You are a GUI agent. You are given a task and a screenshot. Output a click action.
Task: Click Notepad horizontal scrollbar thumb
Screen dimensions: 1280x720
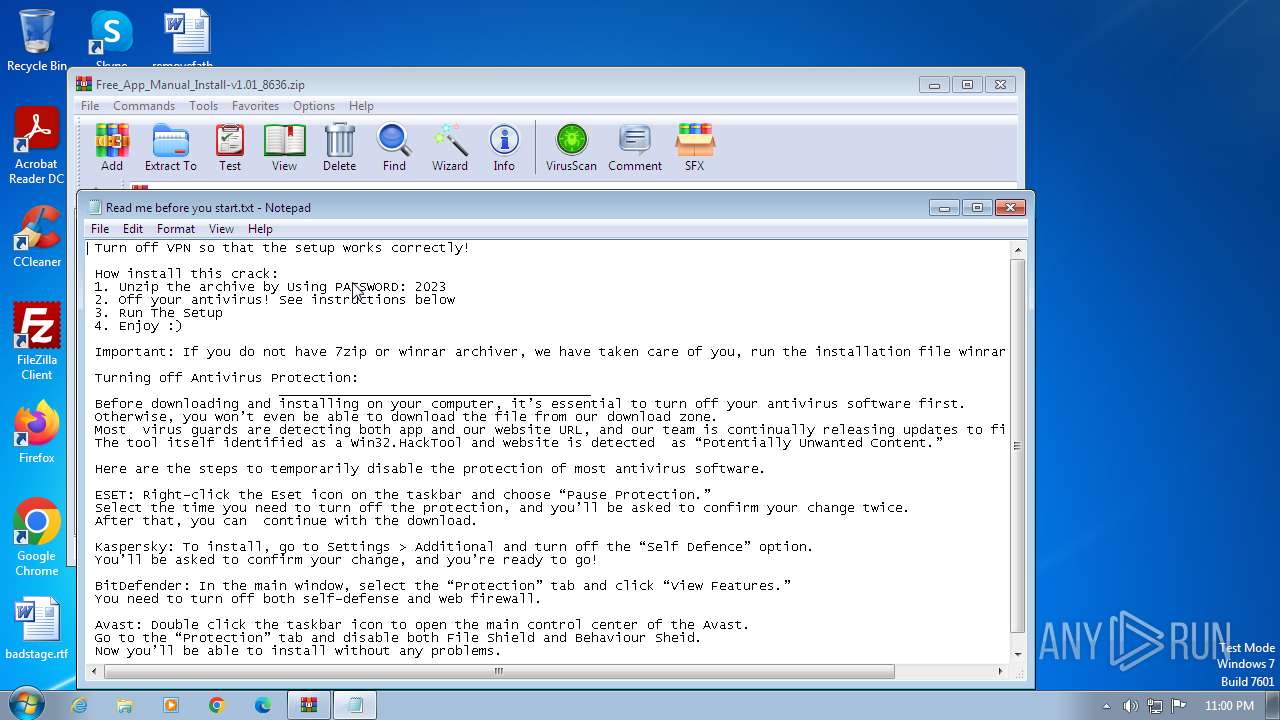[498, 671]
